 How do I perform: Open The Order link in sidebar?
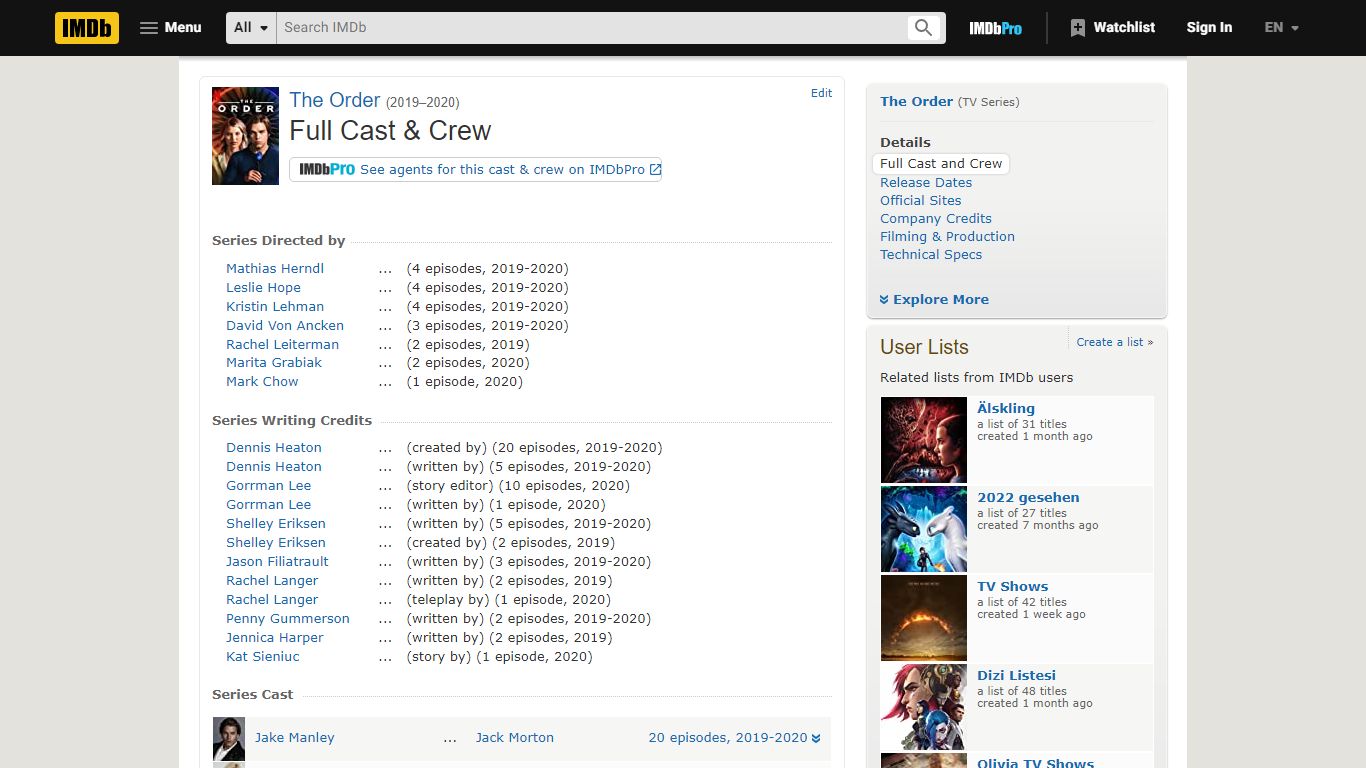coord(917,102)
